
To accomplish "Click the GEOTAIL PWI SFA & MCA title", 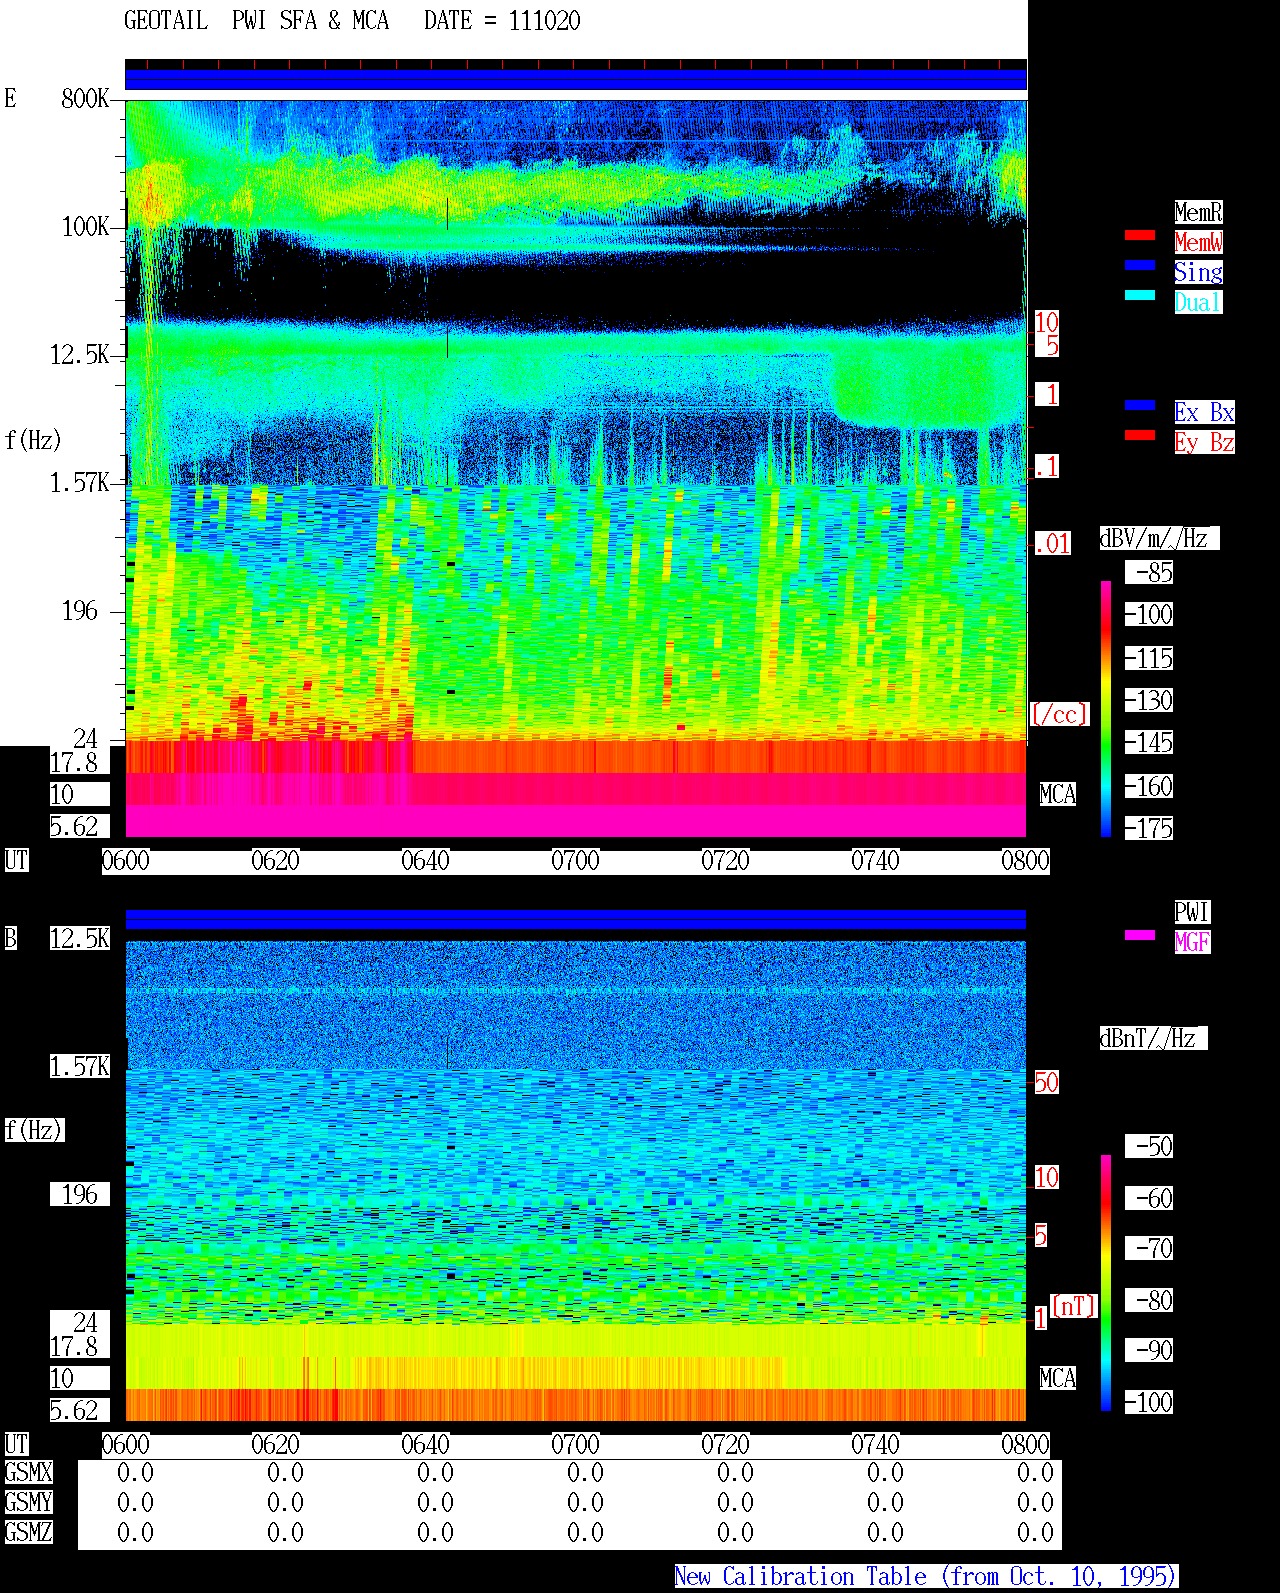I will coord(256,21).
